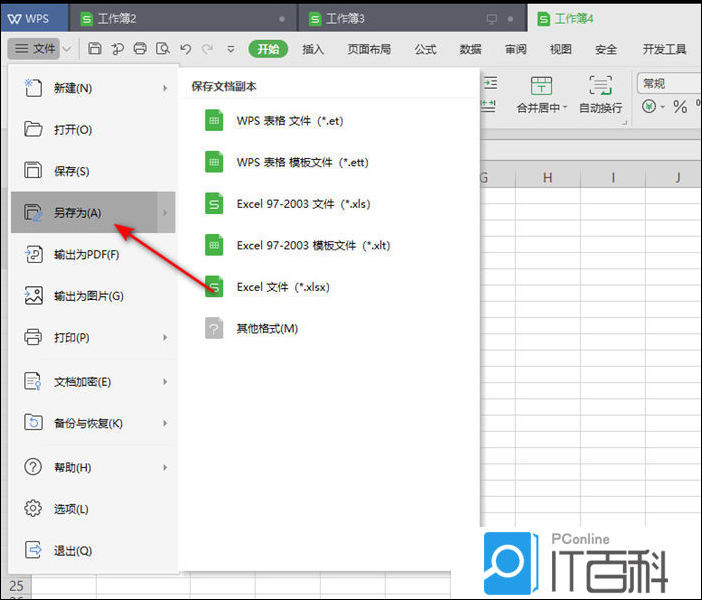Image resolution: width=702 pixels, height=600 pixels.
Task: Open 帮助(H) in the file menu
Action: point(93,467)
